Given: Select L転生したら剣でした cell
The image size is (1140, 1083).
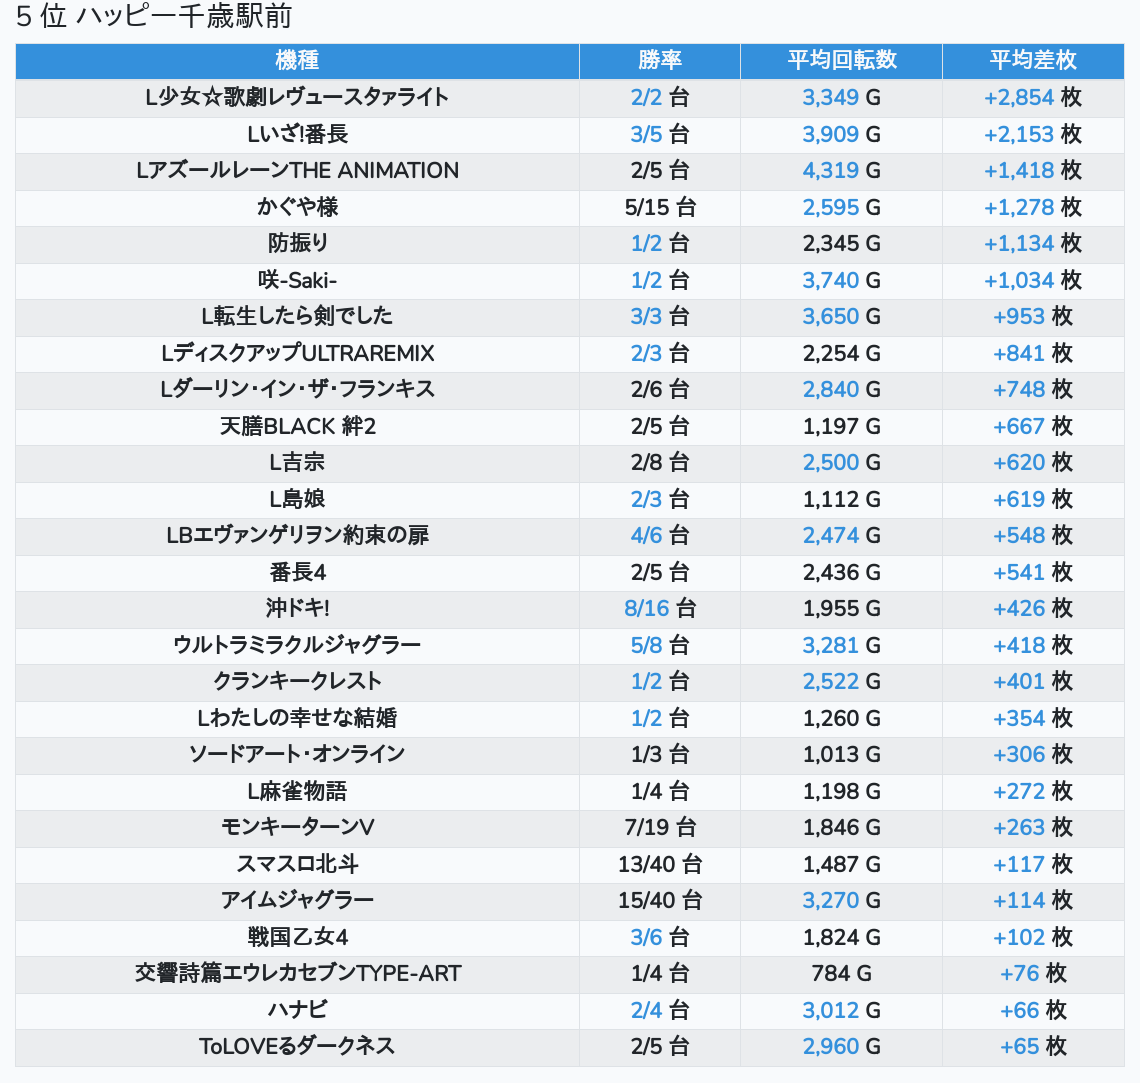Looking at the screenshot, I should click(x=297, y=317).
